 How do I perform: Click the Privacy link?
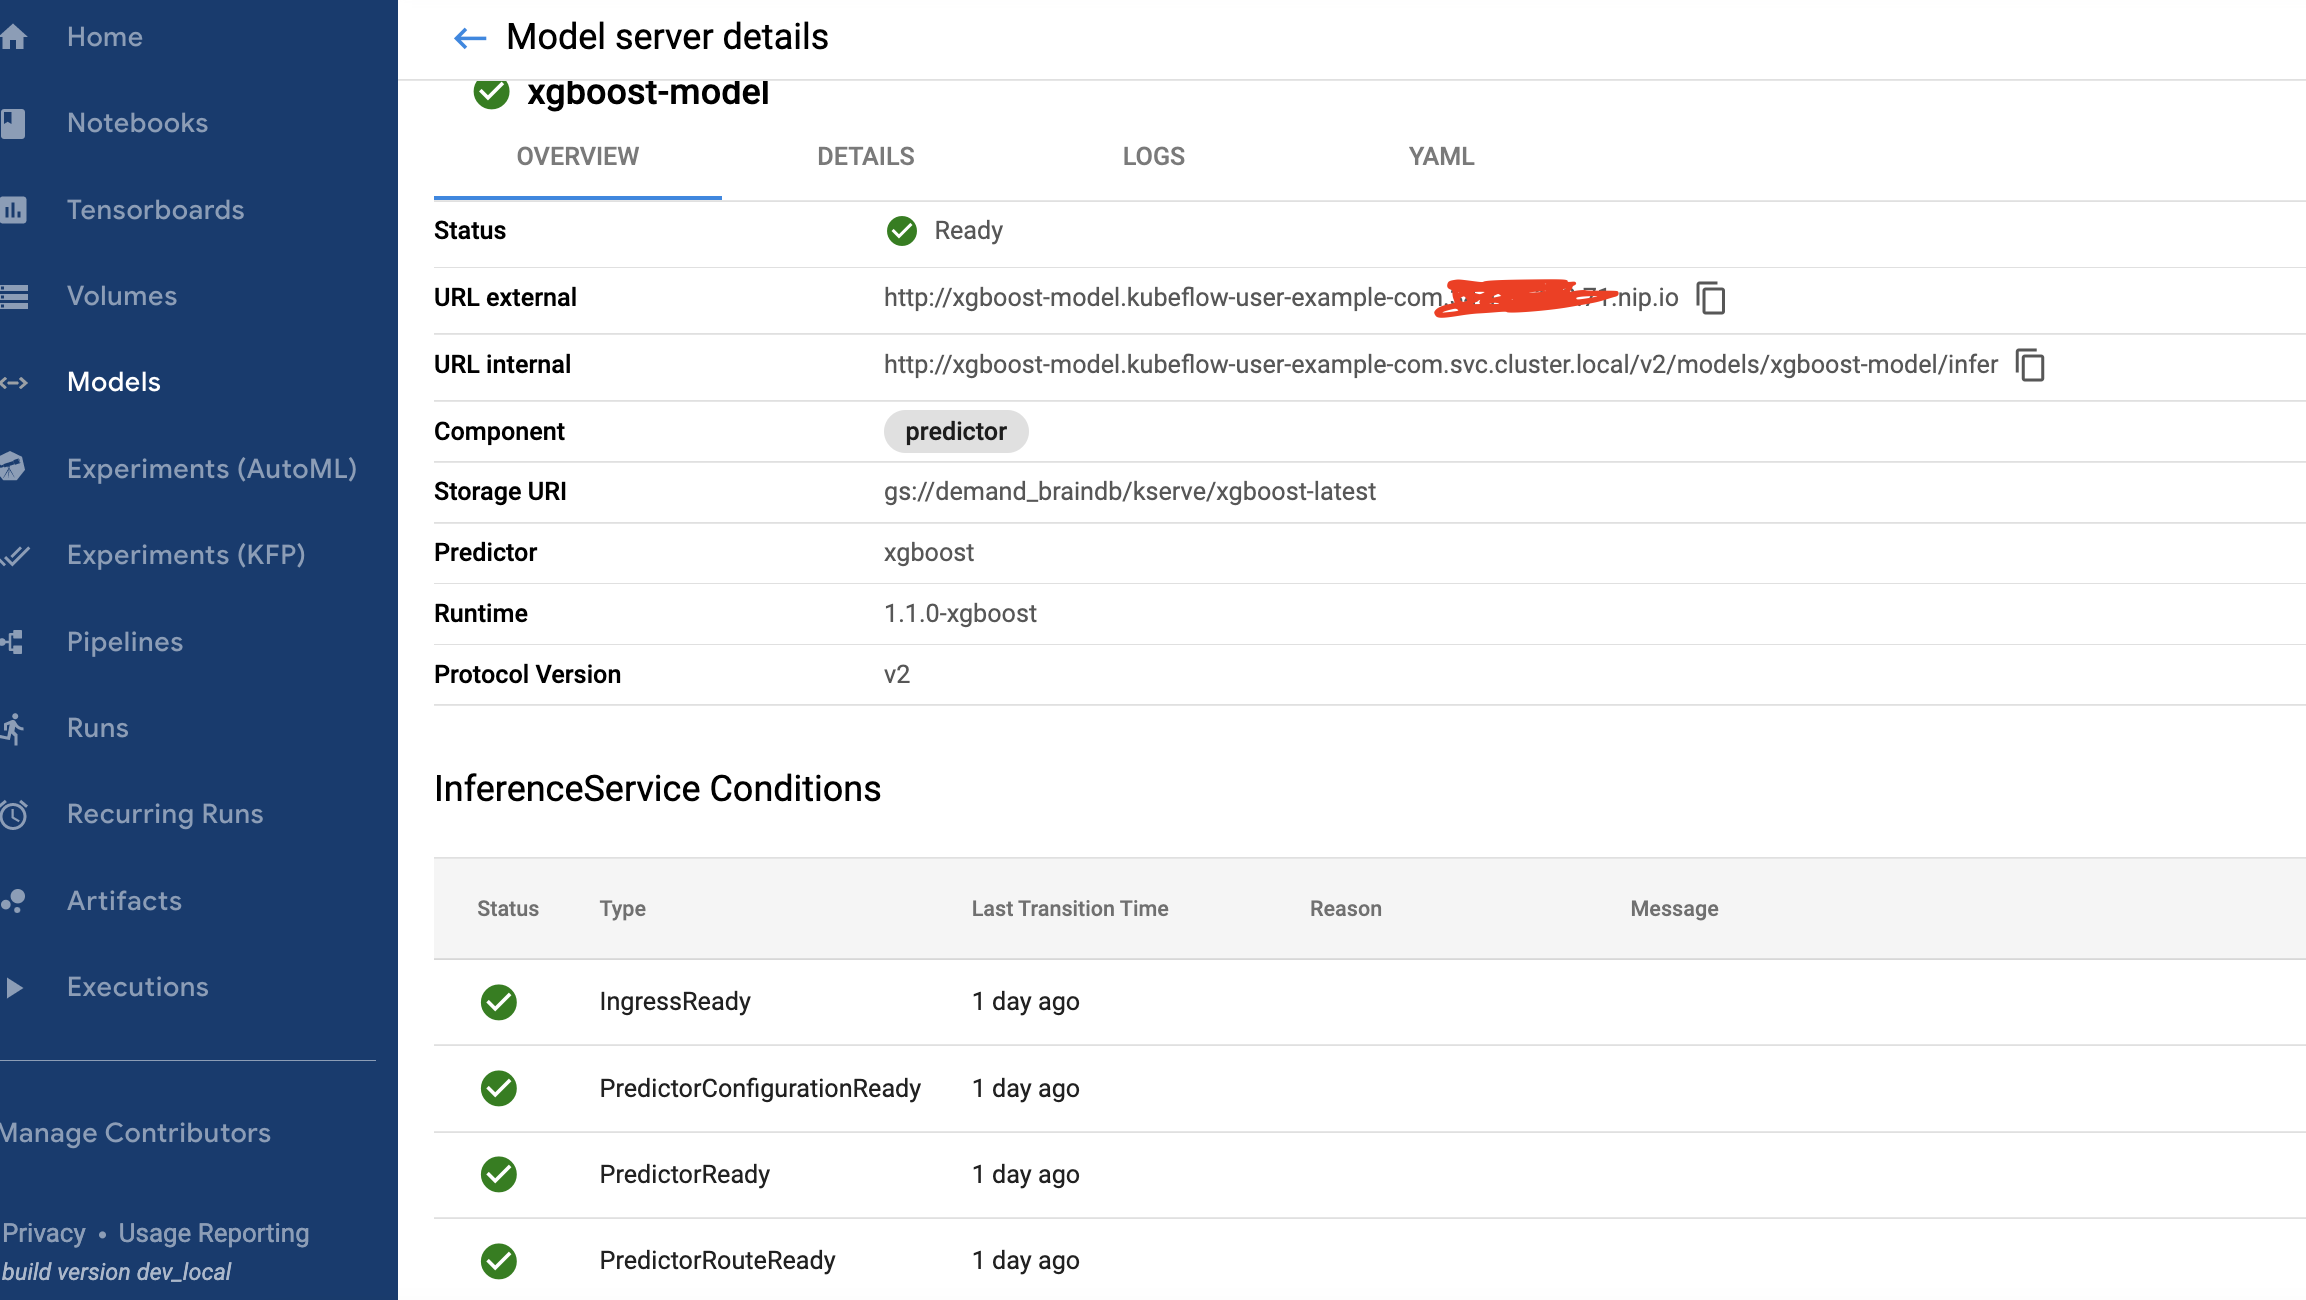(43, 1233)
